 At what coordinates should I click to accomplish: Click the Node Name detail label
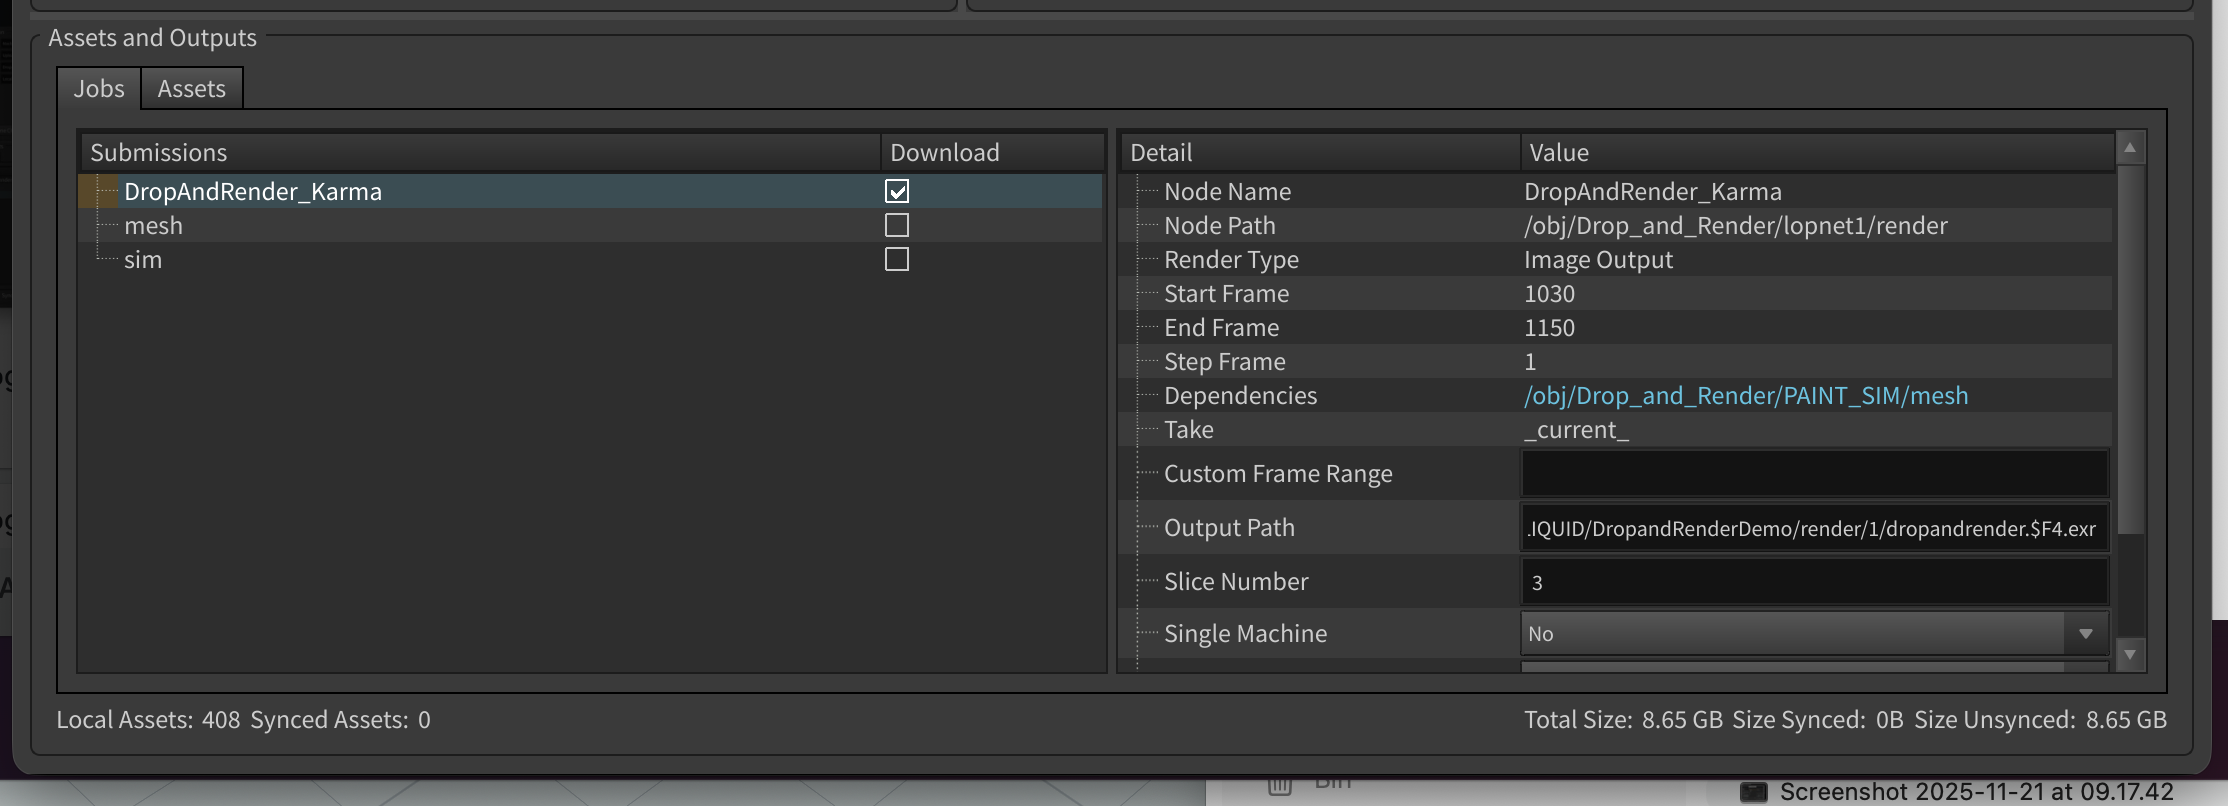tap(1227, 191)
